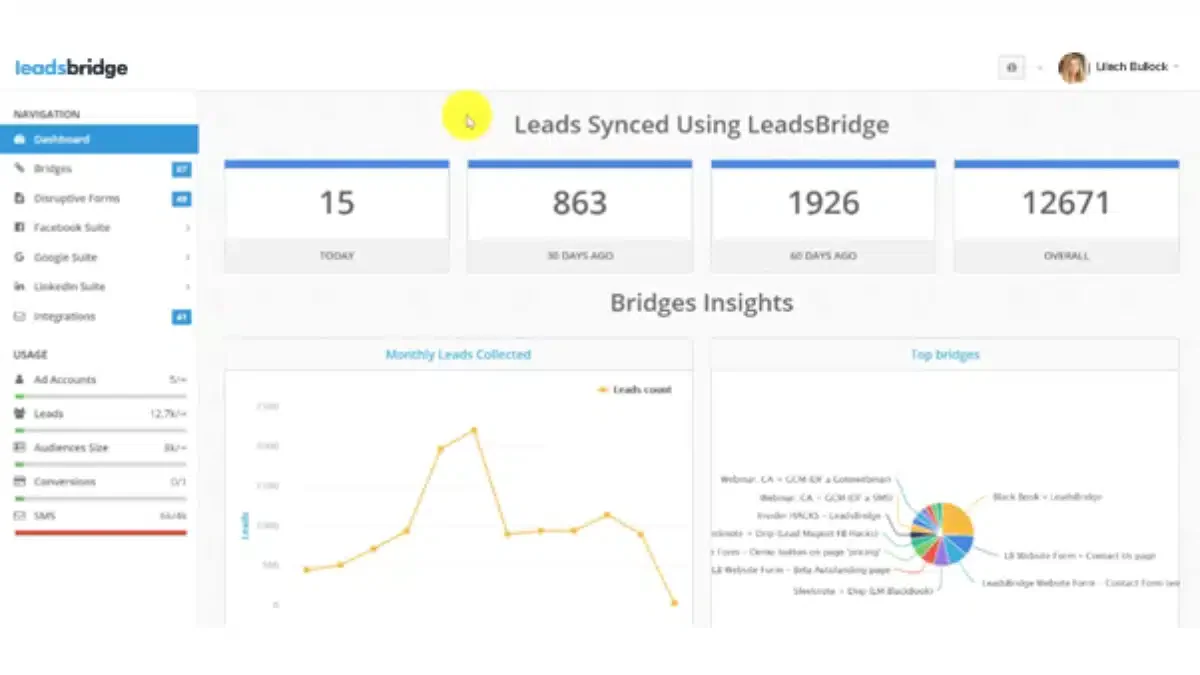Click the Monthly Leads Collected heading
1200x675 pixels.
(458, 354)
